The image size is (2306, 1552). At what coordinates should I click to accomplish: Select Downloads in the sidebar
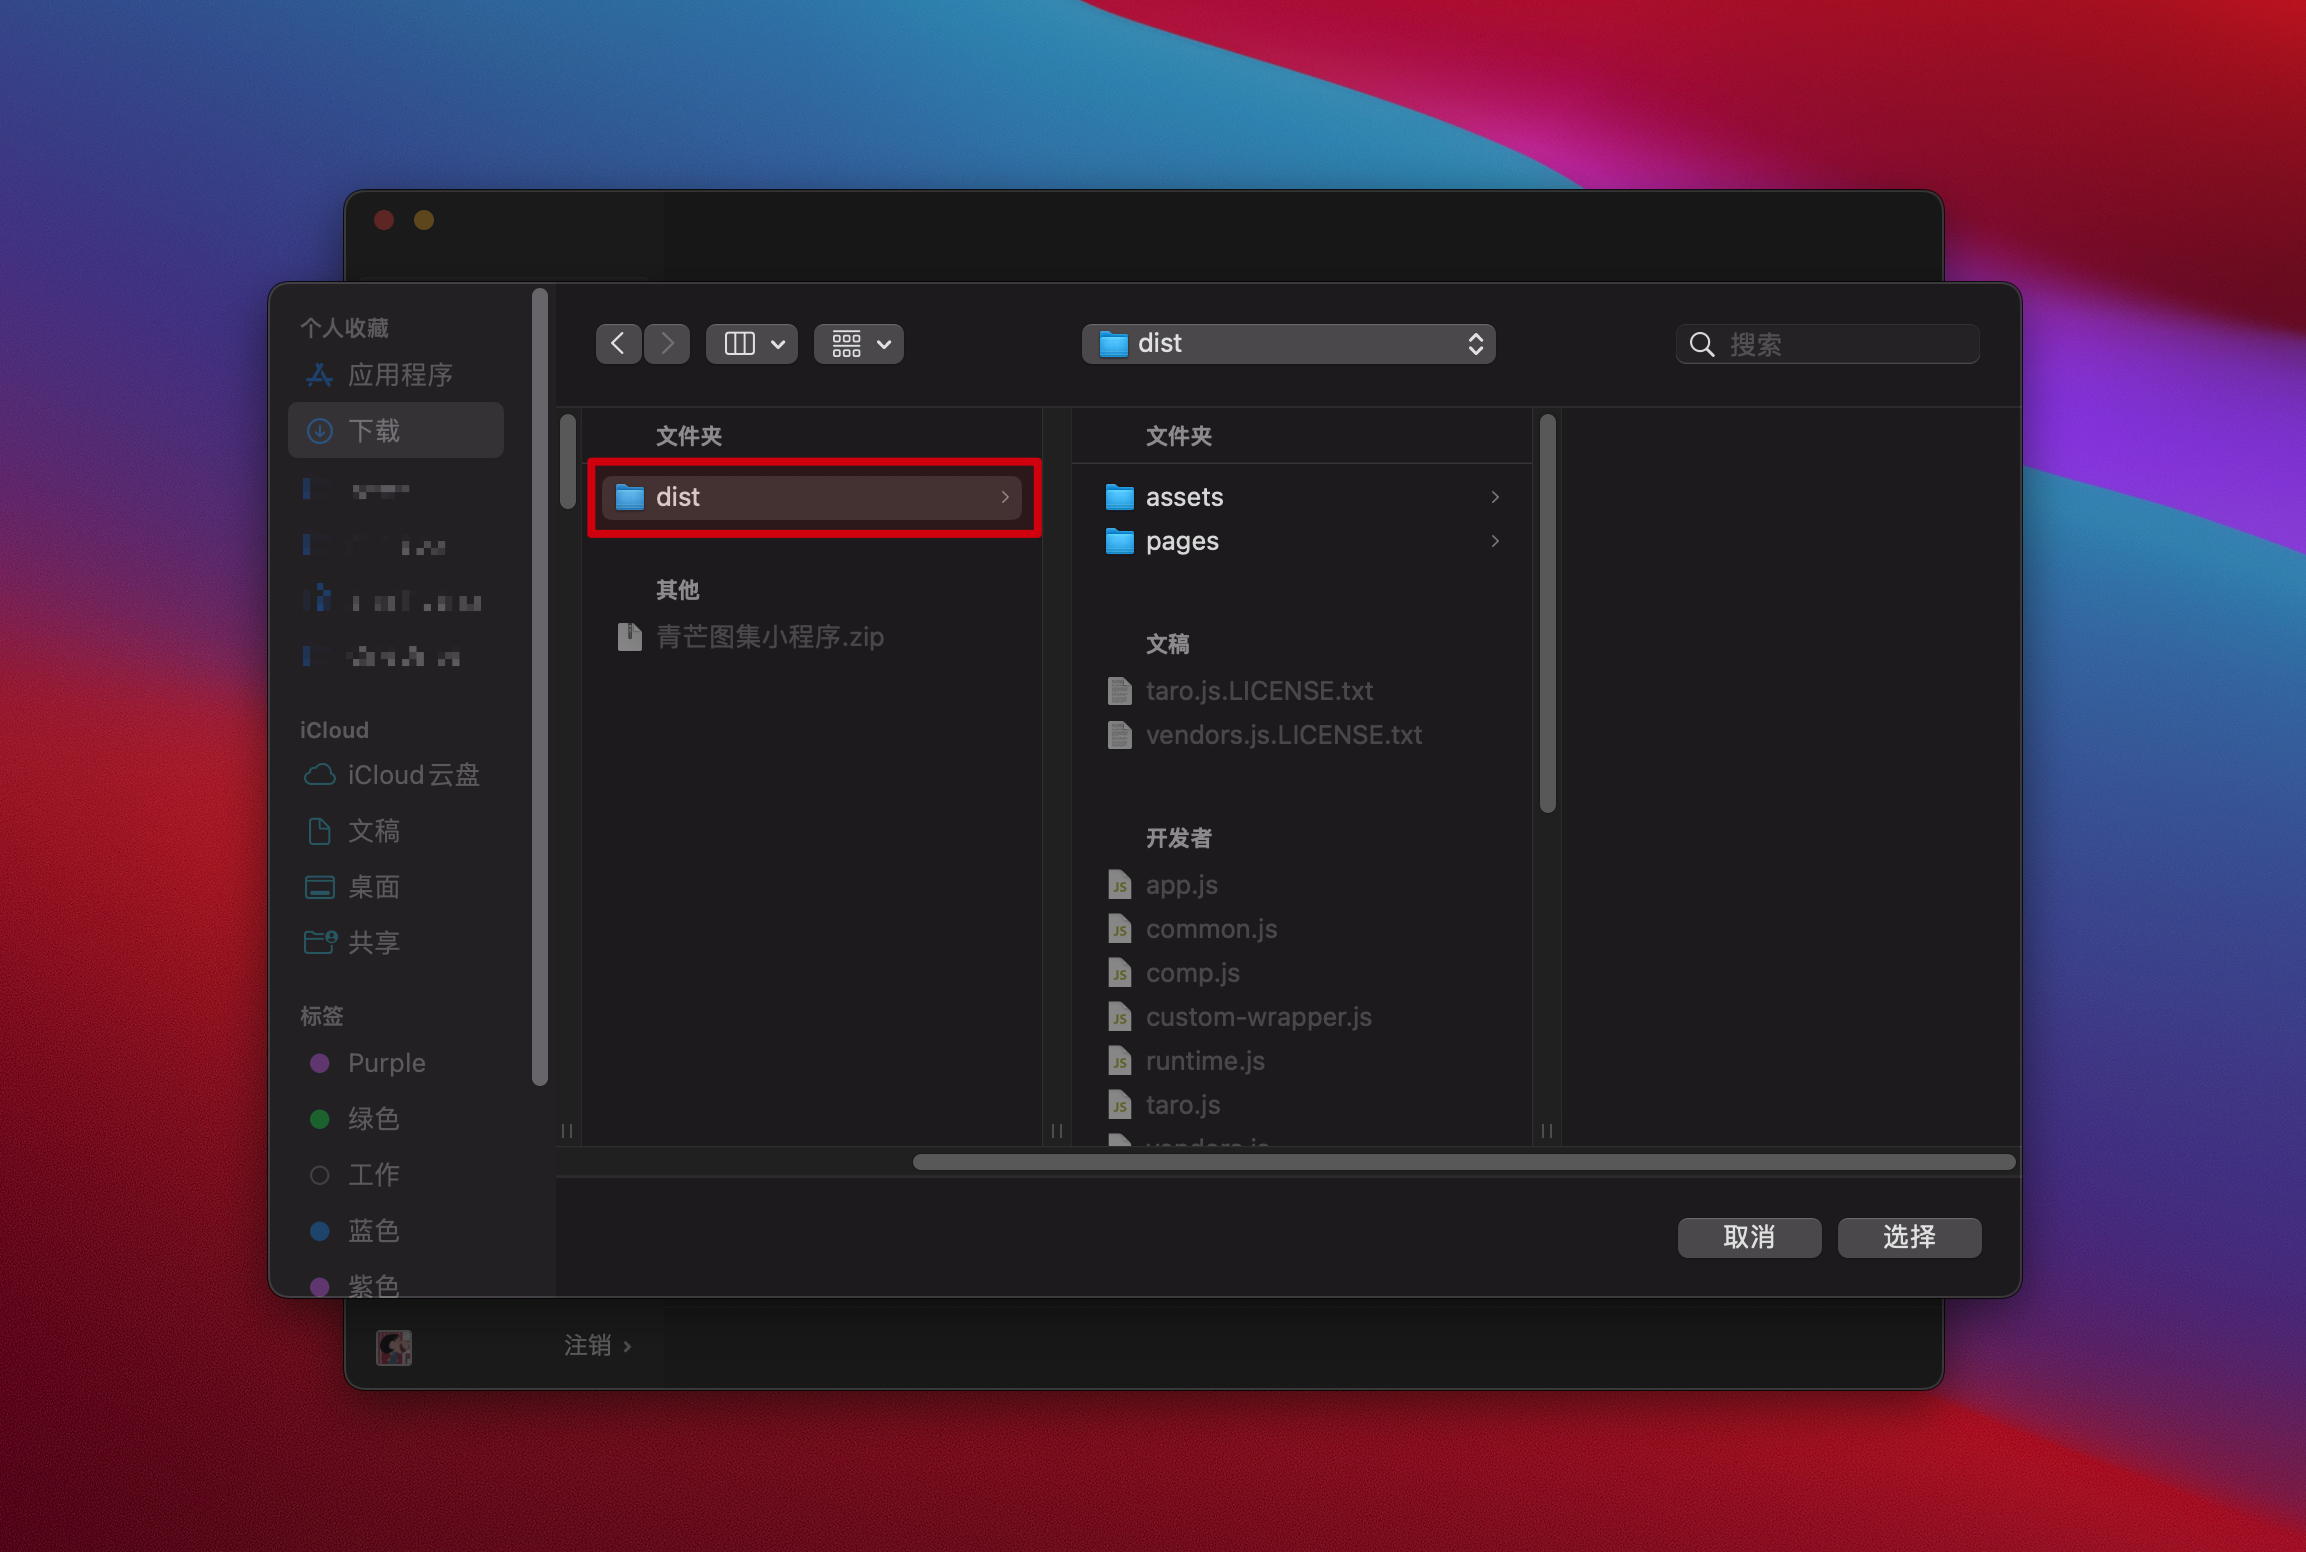pyautogui.click(x=396, y=430)
